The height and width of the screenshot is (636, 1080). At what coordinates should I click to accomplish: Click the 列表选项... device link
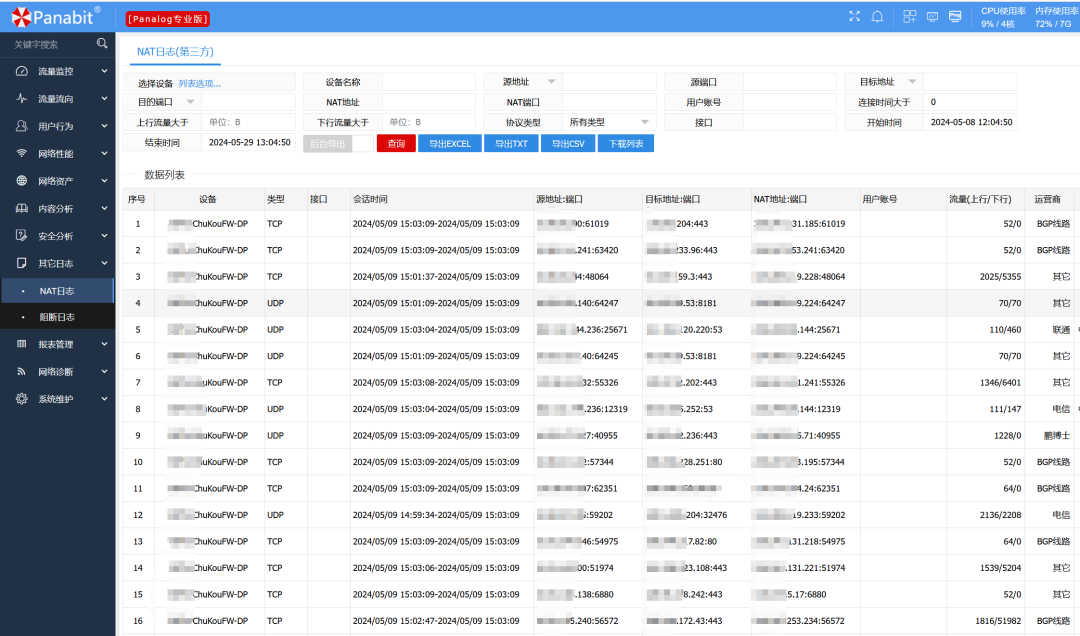pos(199,83)
